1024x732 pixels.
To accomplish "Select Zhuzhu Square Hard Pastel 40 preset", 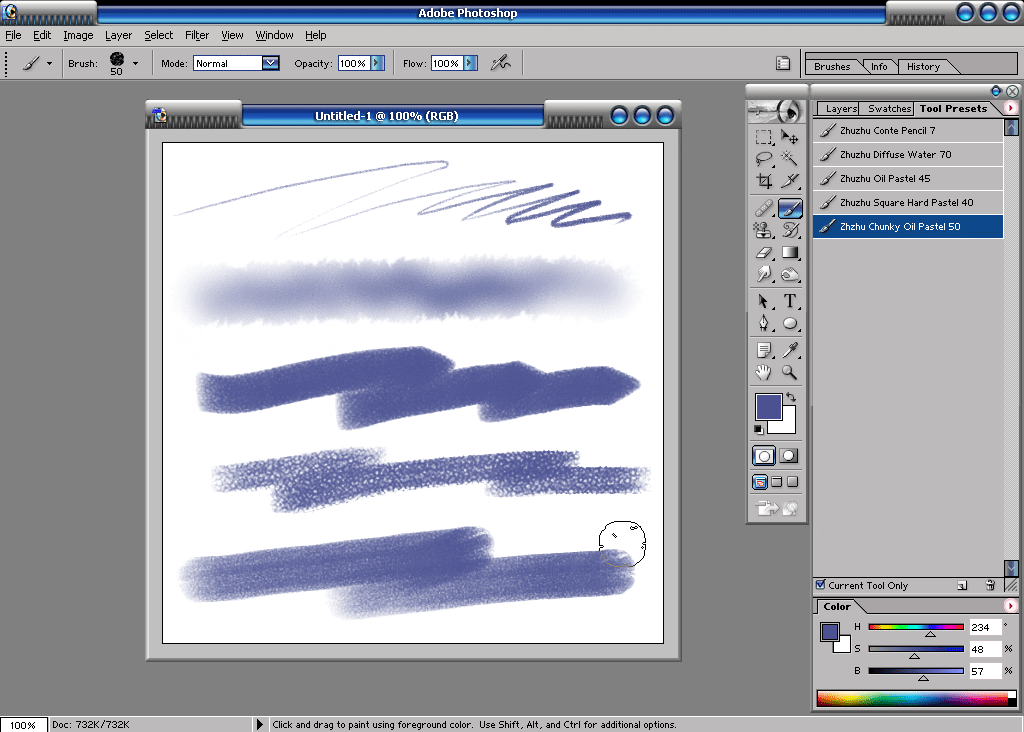I will point(908,202).
